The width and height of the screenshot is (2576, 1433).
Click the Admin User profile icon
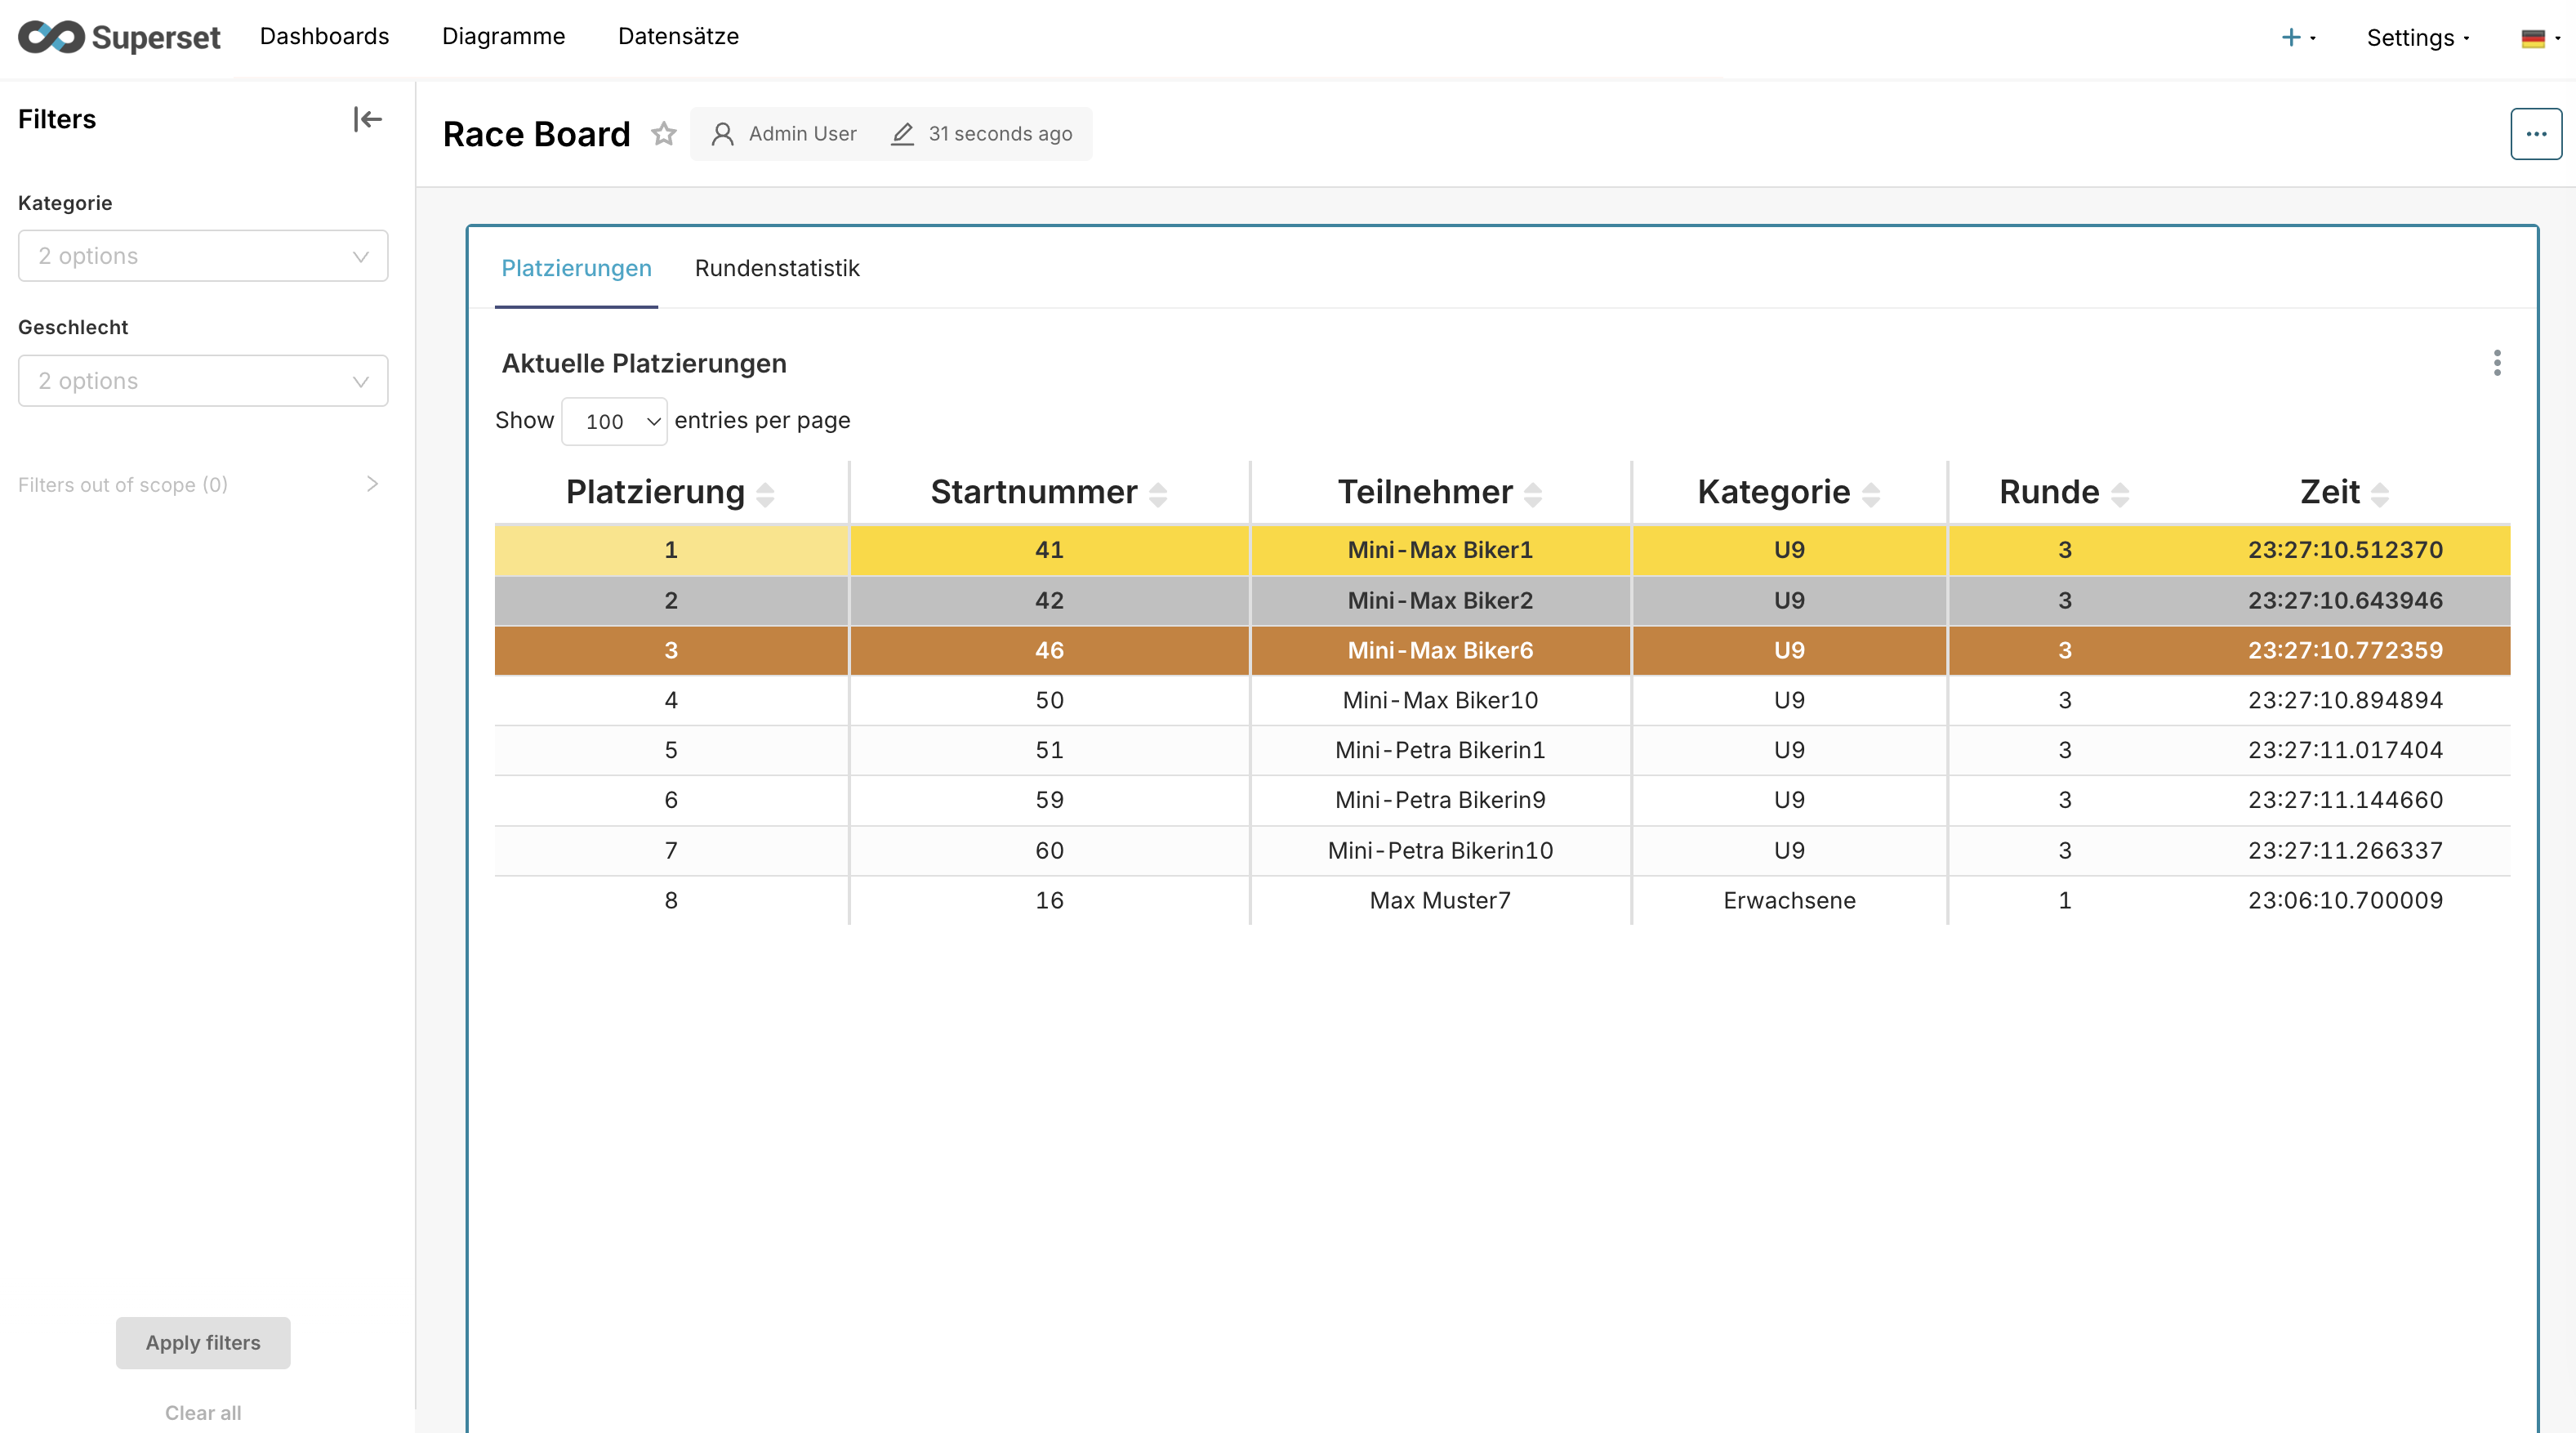[722, 133]
